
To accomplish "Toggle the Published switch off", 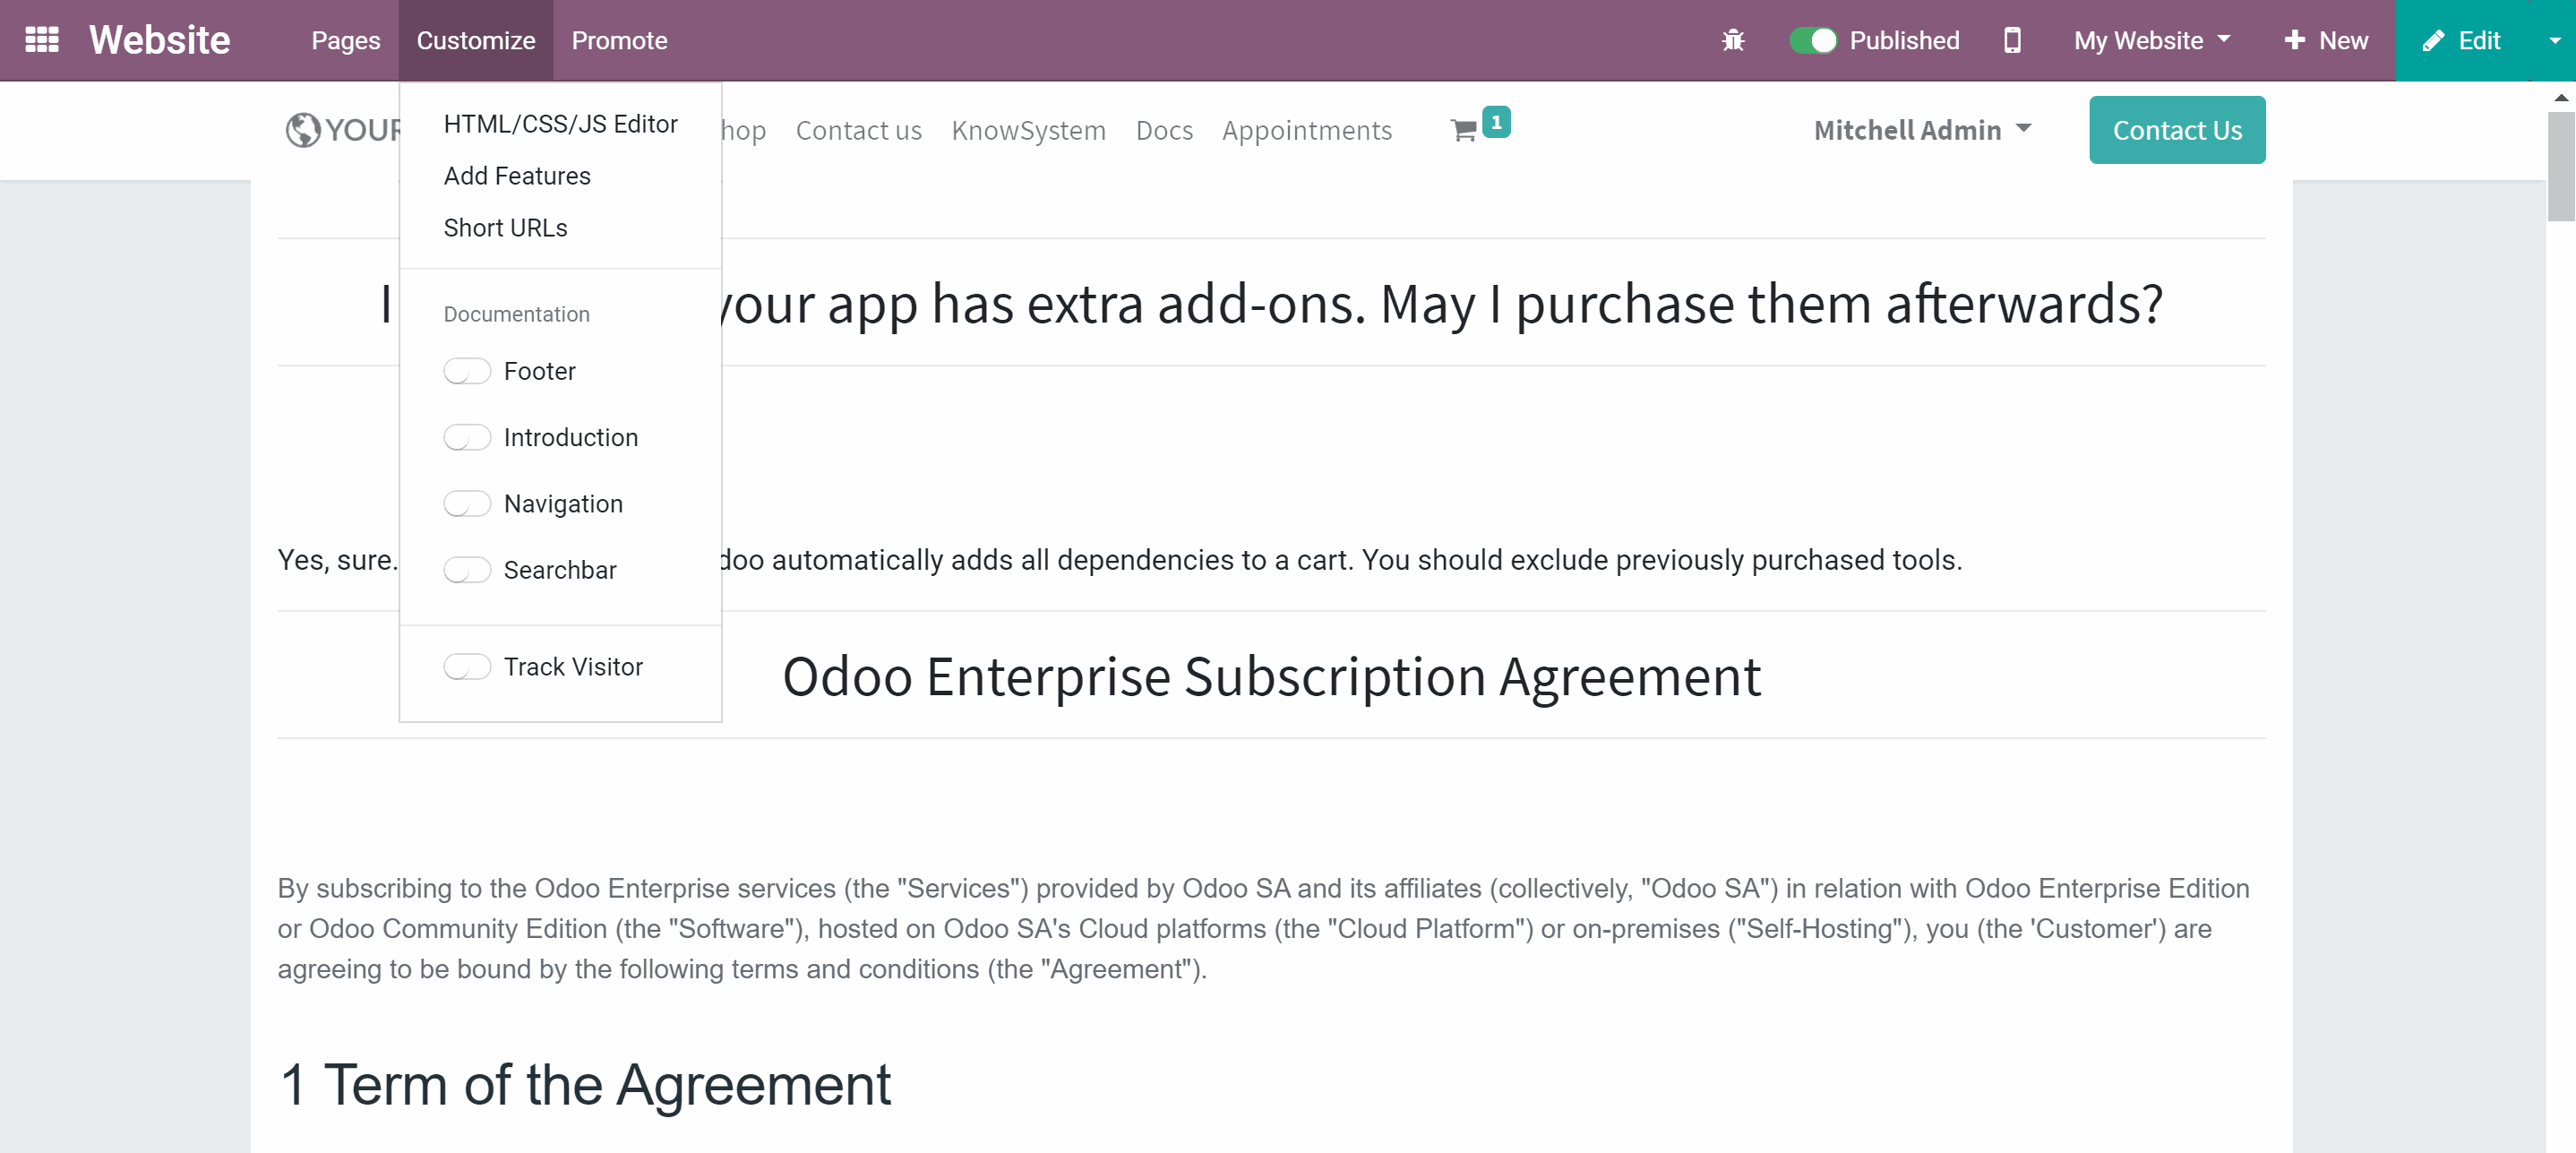I will [1813, 40].
